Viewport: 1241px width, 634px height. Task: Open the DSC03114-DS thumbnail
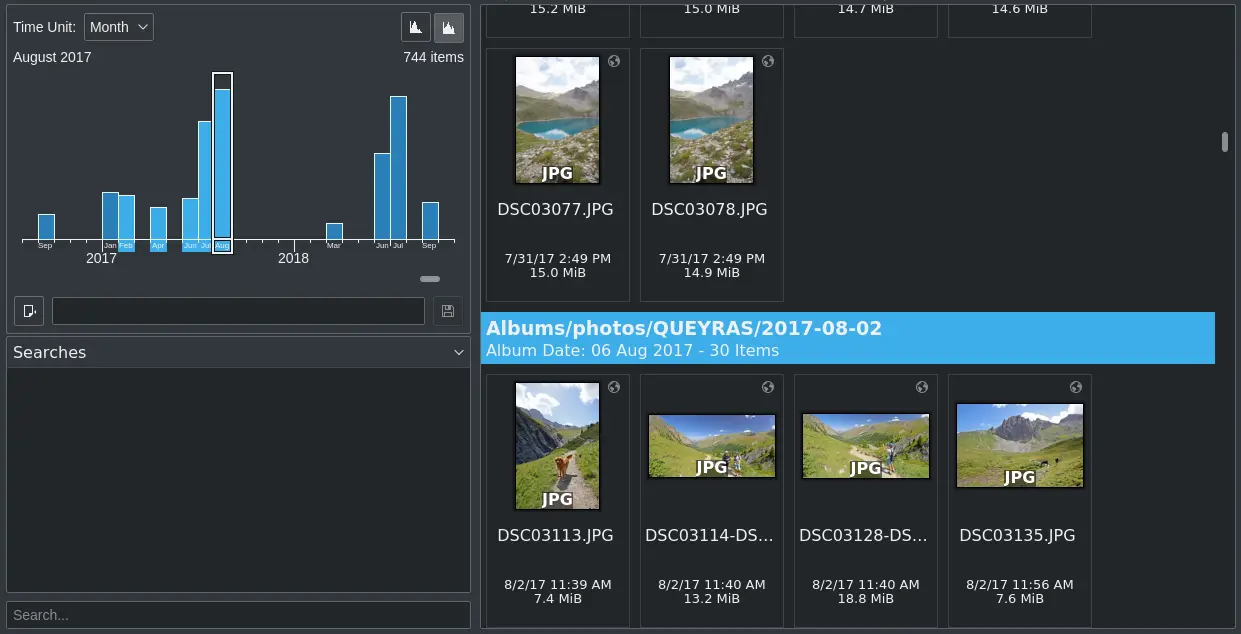[x=711, y=446]
